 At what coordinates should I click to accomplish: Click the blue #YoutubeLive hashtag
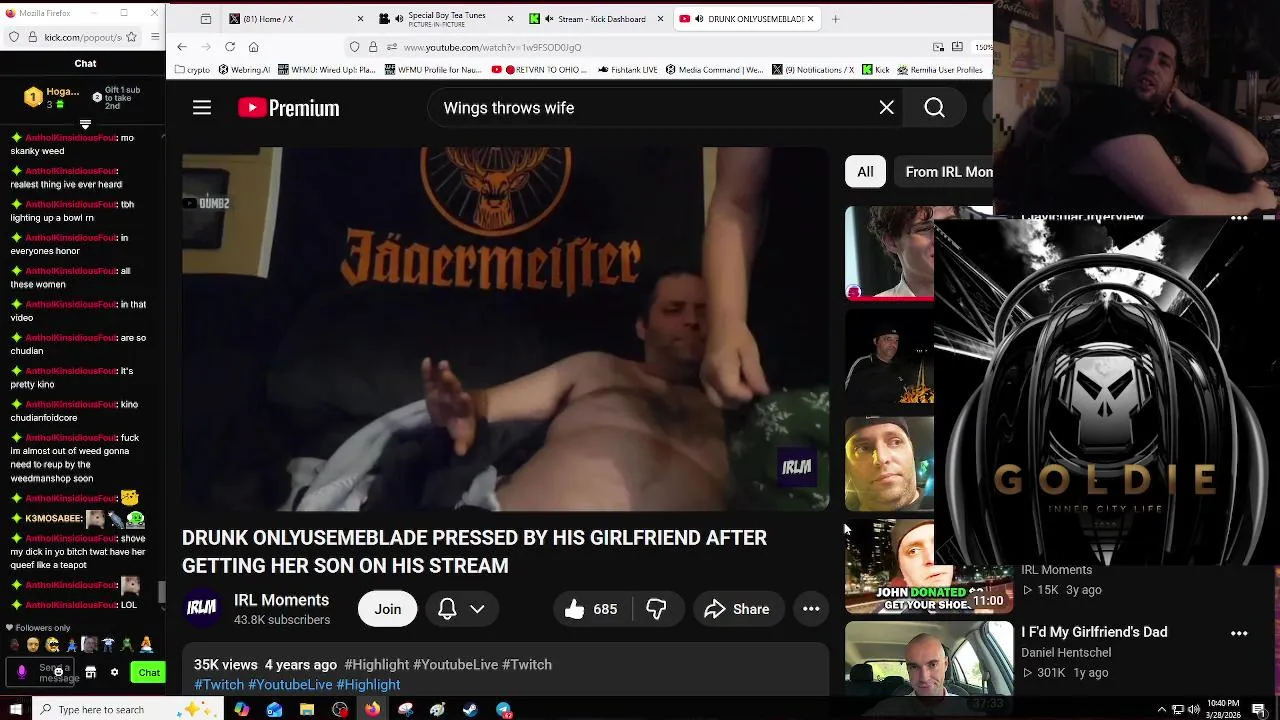click(290, 684)
